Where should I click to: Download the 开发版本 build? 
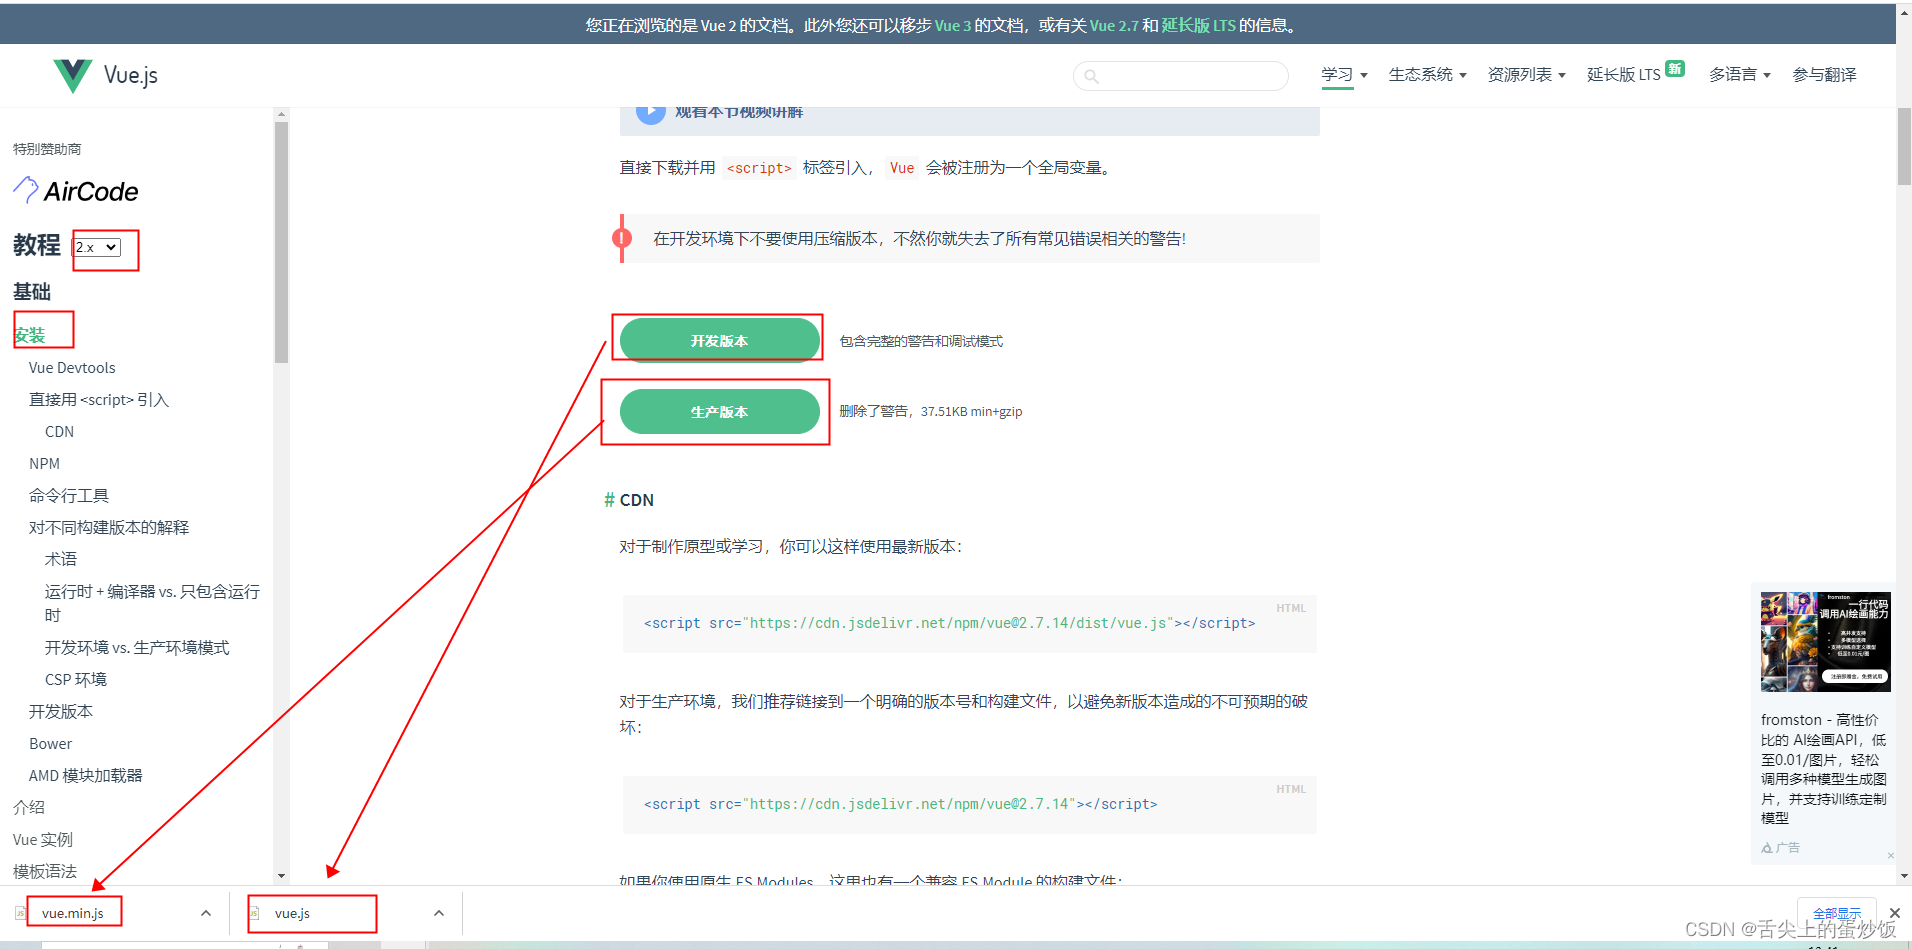[719, 340]
